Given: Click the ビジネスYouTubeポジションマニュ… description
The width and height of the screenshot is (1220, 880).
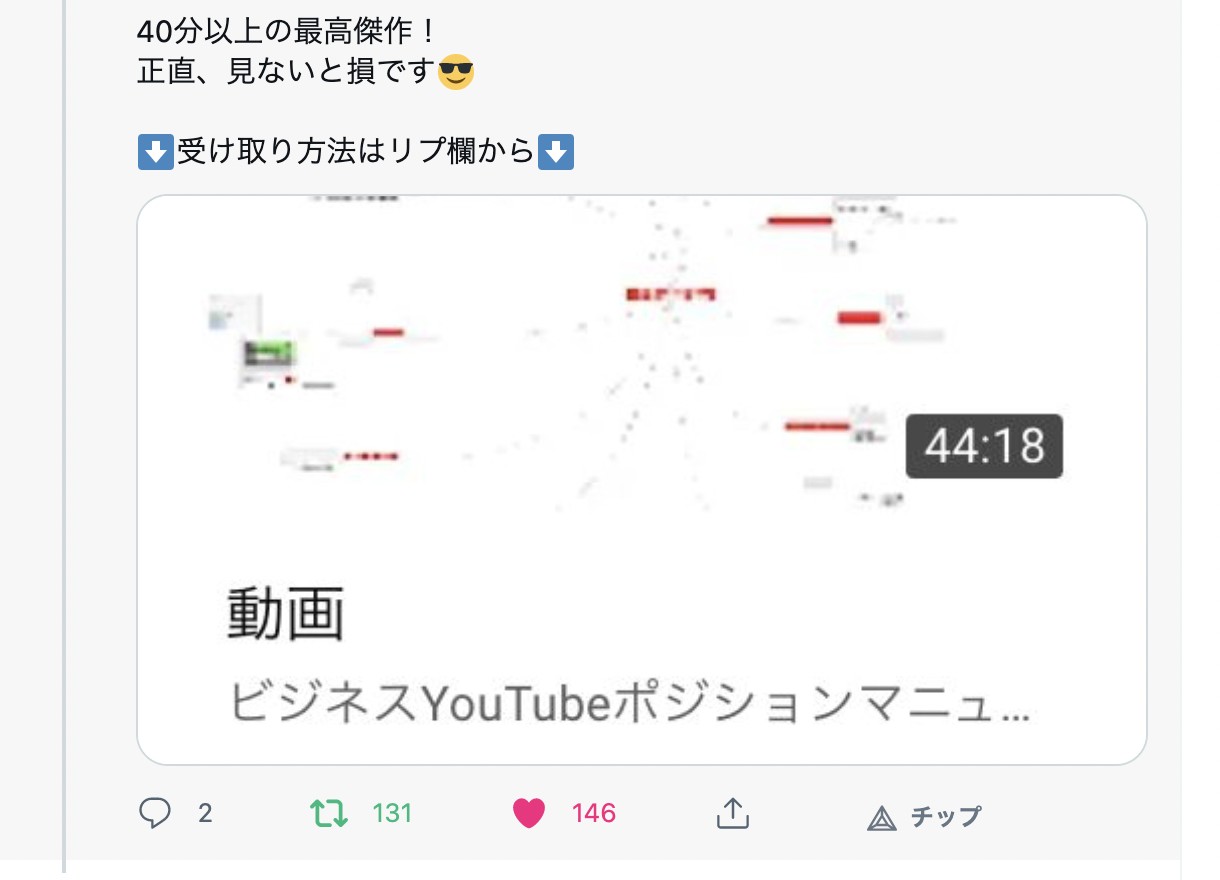Looking at the screenshot, I should coord(629,705).
